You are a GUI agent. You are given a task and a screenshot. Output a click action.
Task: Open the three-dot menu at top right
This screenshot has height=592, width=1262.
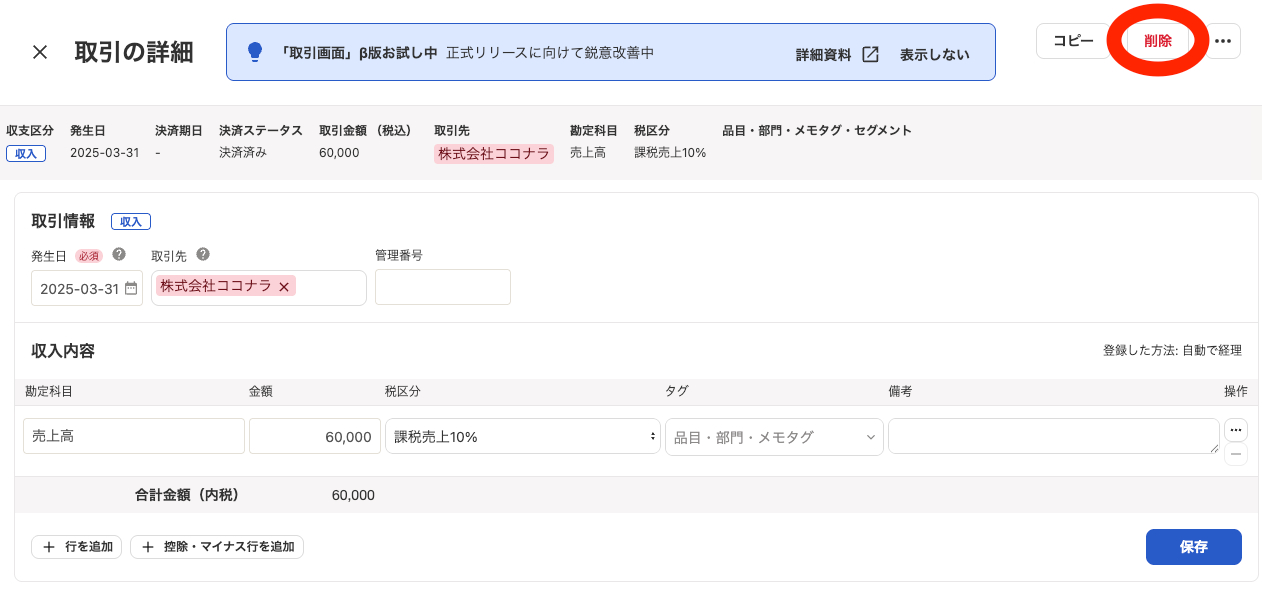[1222, 40]
